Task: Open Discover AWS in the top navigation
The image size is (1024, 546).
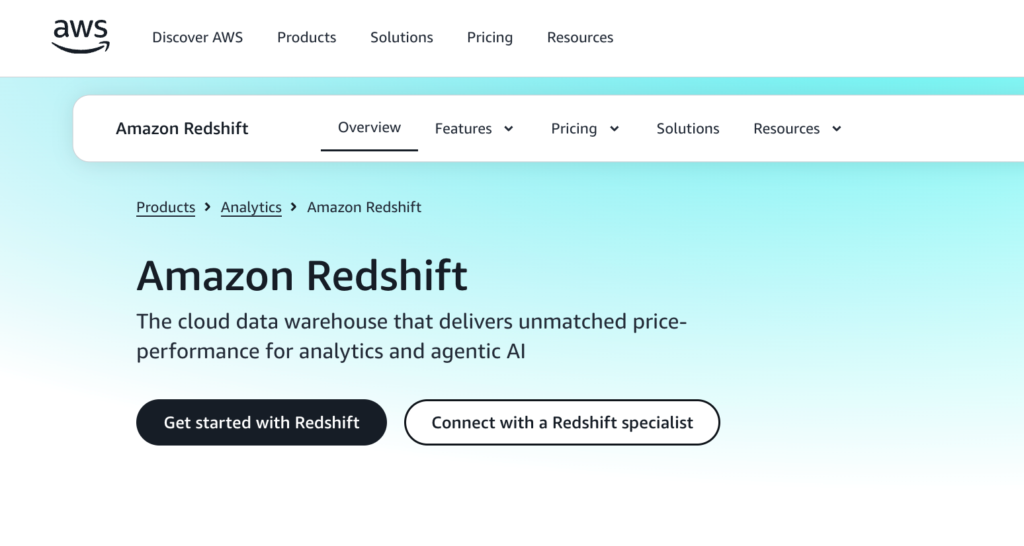Action: click(197, 38)
